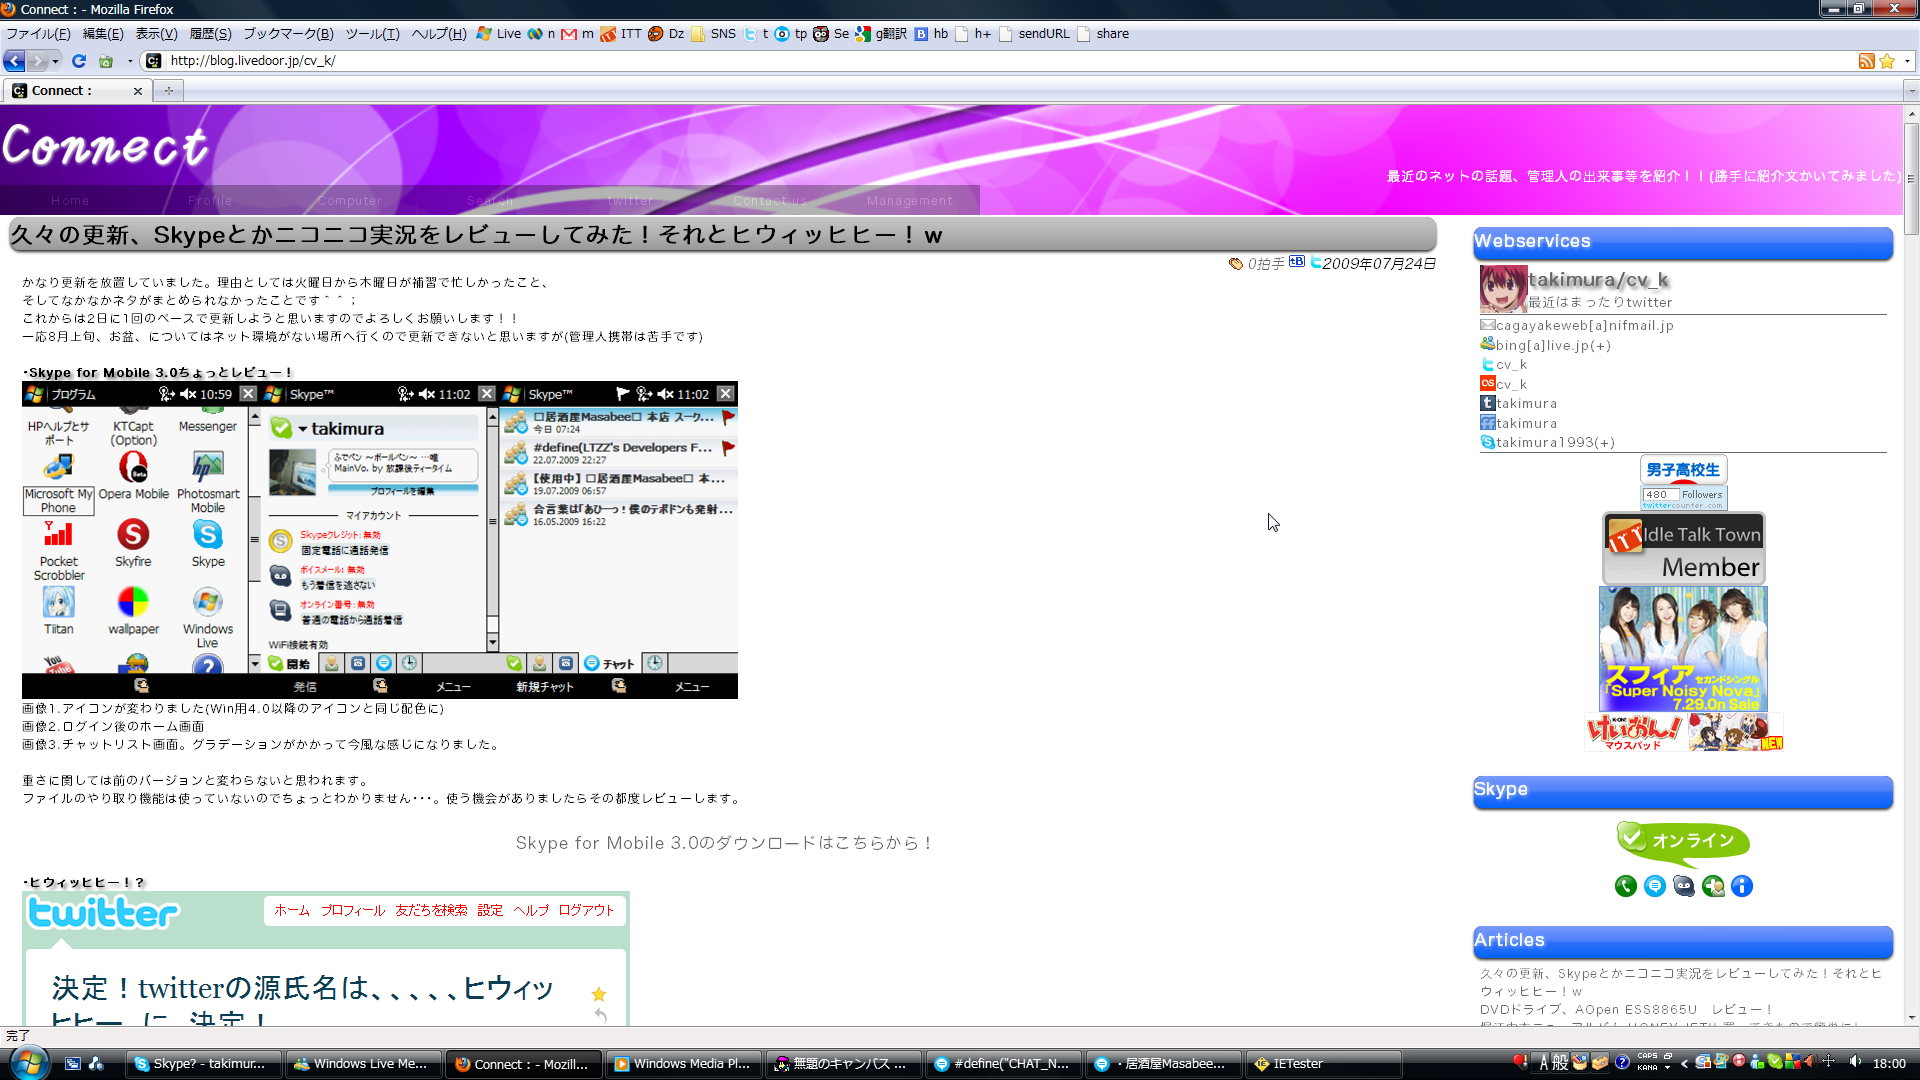Viewport: 1920px width, 1080px height.
Task: Click the スフィア Super Noisy Nova banner
Action: click(1683, 649)
